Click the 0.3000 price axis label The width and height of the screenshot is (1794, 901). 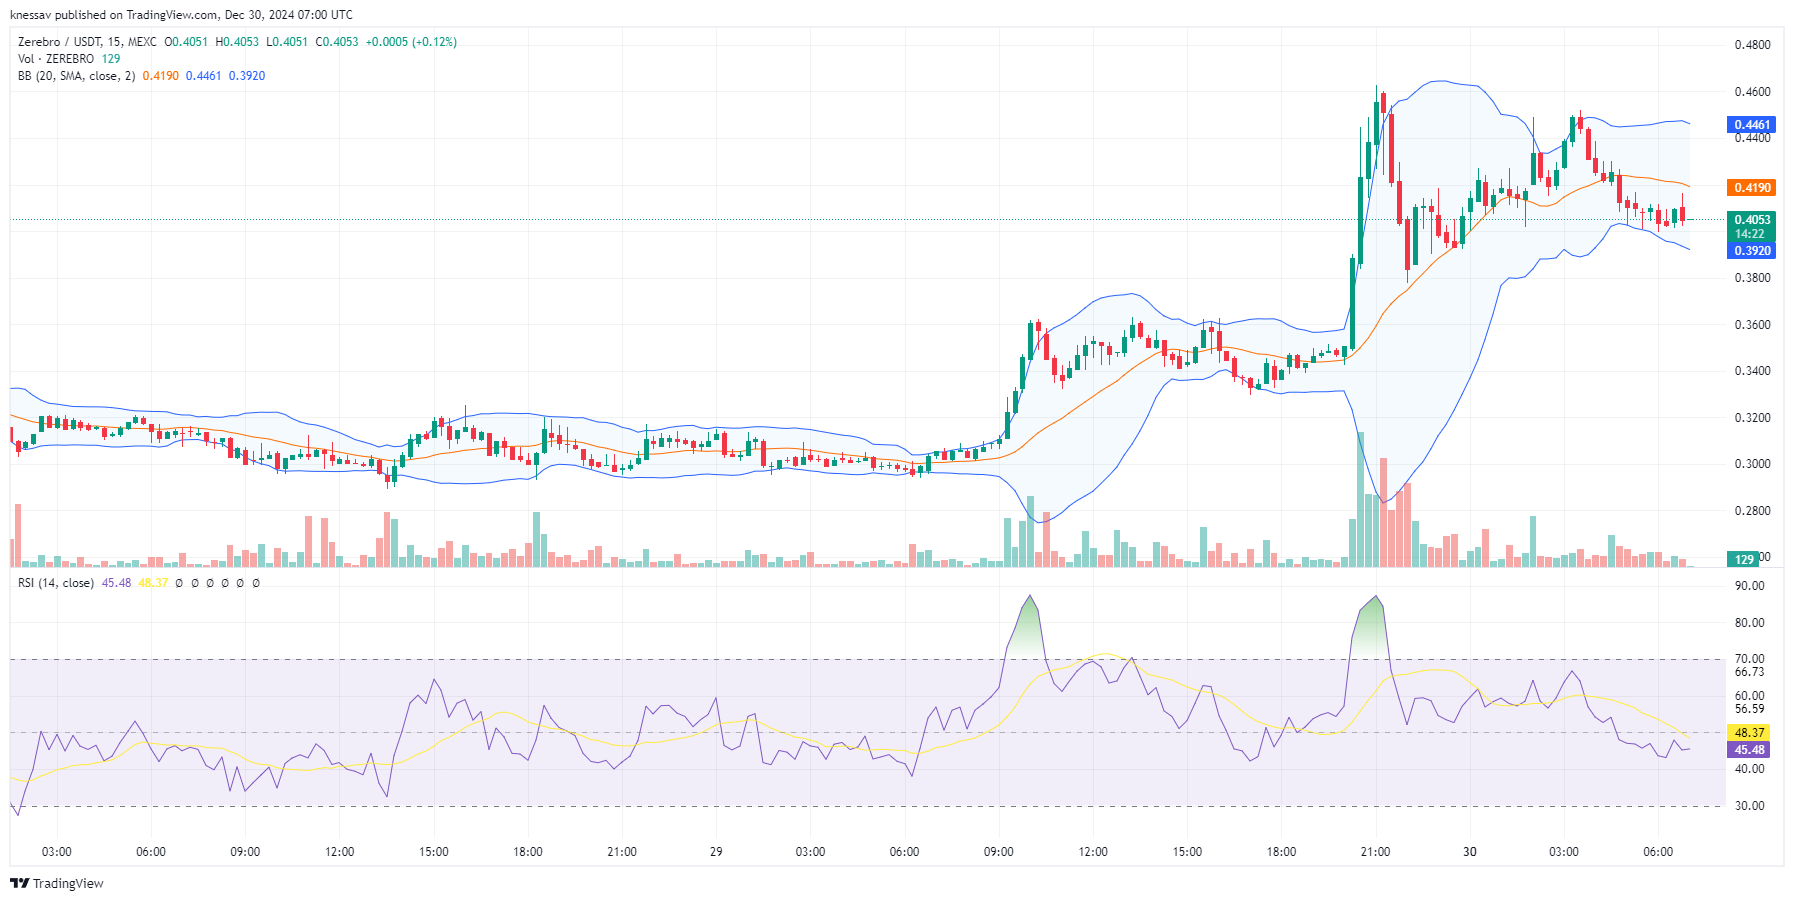[x=1752, y=464]
